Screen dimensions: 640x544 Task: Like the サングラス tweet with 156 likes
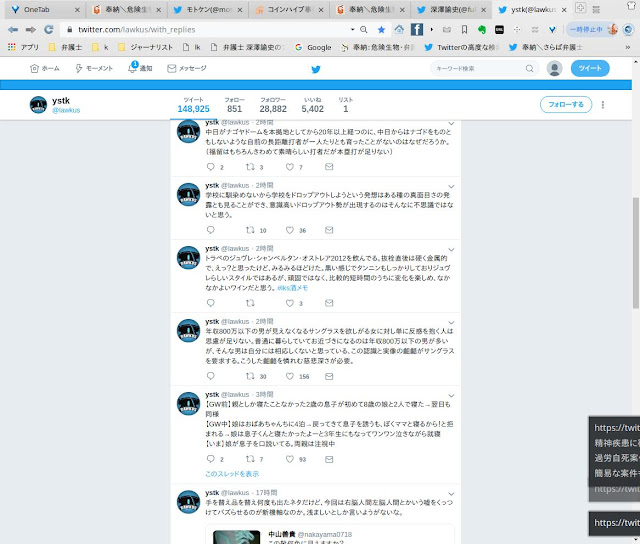click(290, 376)
